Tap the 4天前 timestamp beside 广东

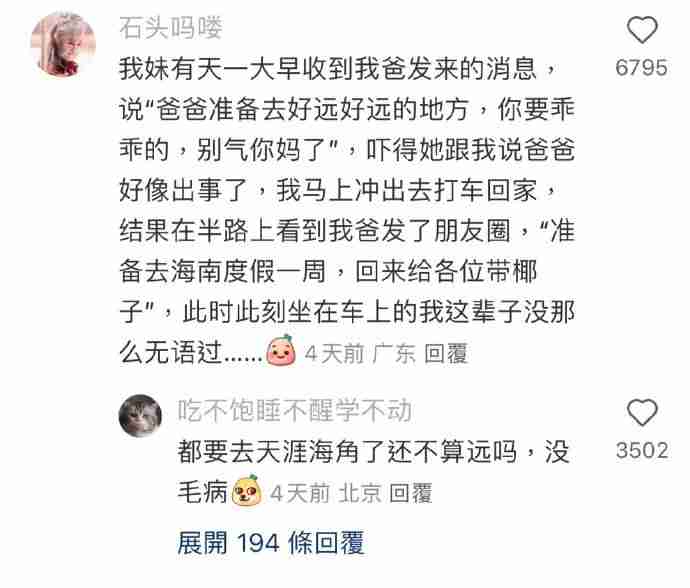click(x=334, y=353)
